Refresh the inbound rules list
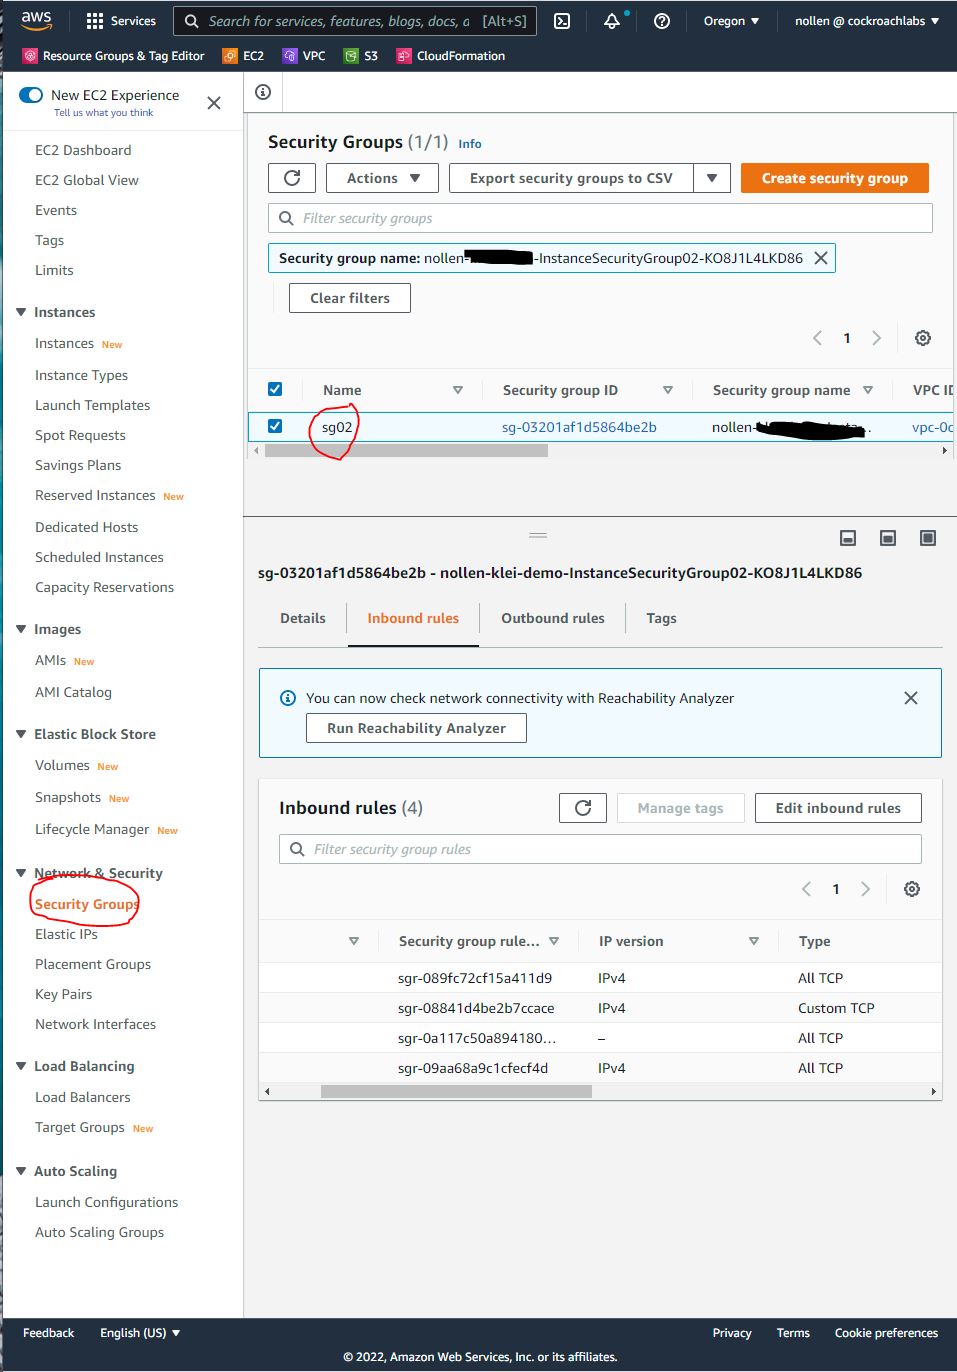The image size is (957, 1372). (x=583, y=808)
